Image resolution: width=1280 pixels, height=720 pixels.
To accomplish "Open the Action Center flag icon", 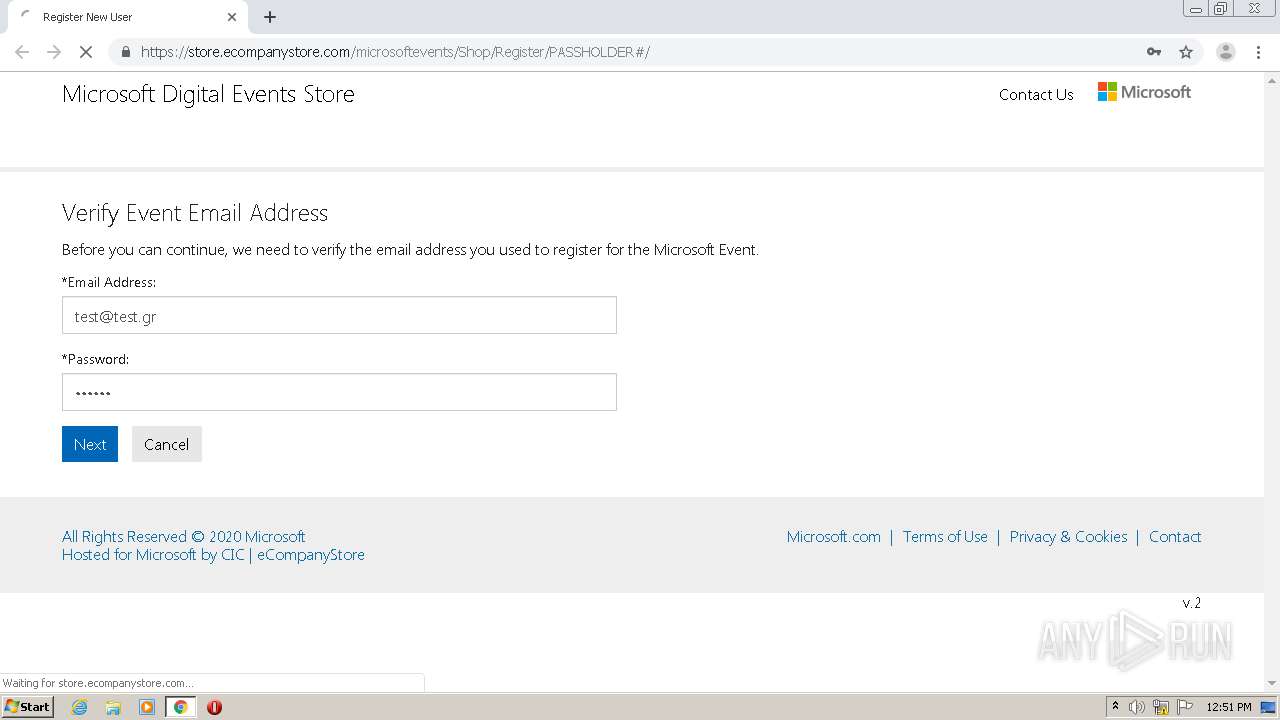I will click(x=1184, y=707).
